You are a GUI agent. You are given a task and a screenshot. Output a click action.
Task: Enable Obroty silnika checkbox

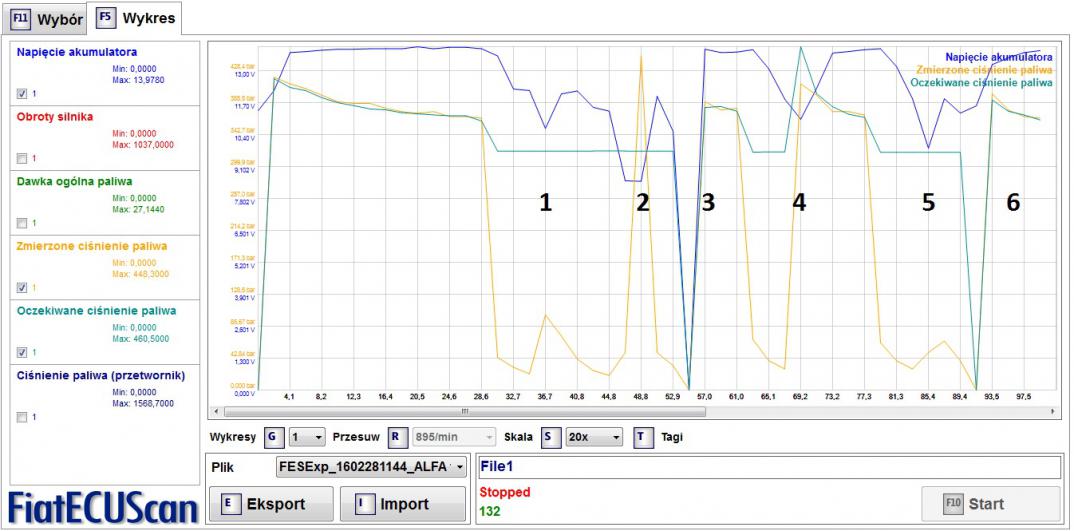(22, 159)
